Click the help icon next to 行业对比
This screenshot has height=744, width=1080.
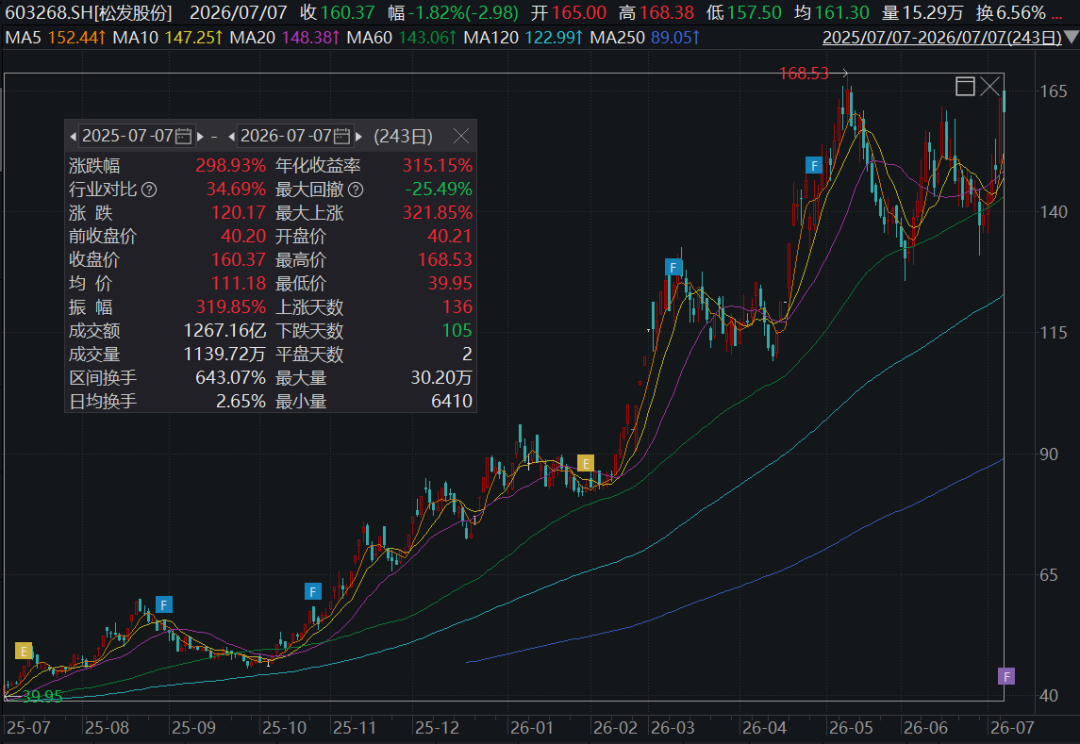coord(149,189)
